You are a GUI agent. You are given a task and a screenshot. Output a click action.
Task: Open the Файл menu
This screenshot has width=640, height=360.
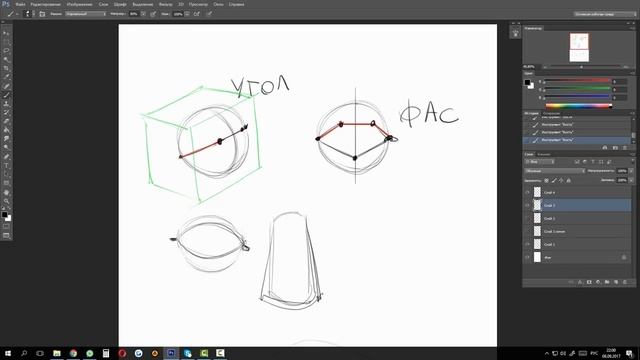20,4
